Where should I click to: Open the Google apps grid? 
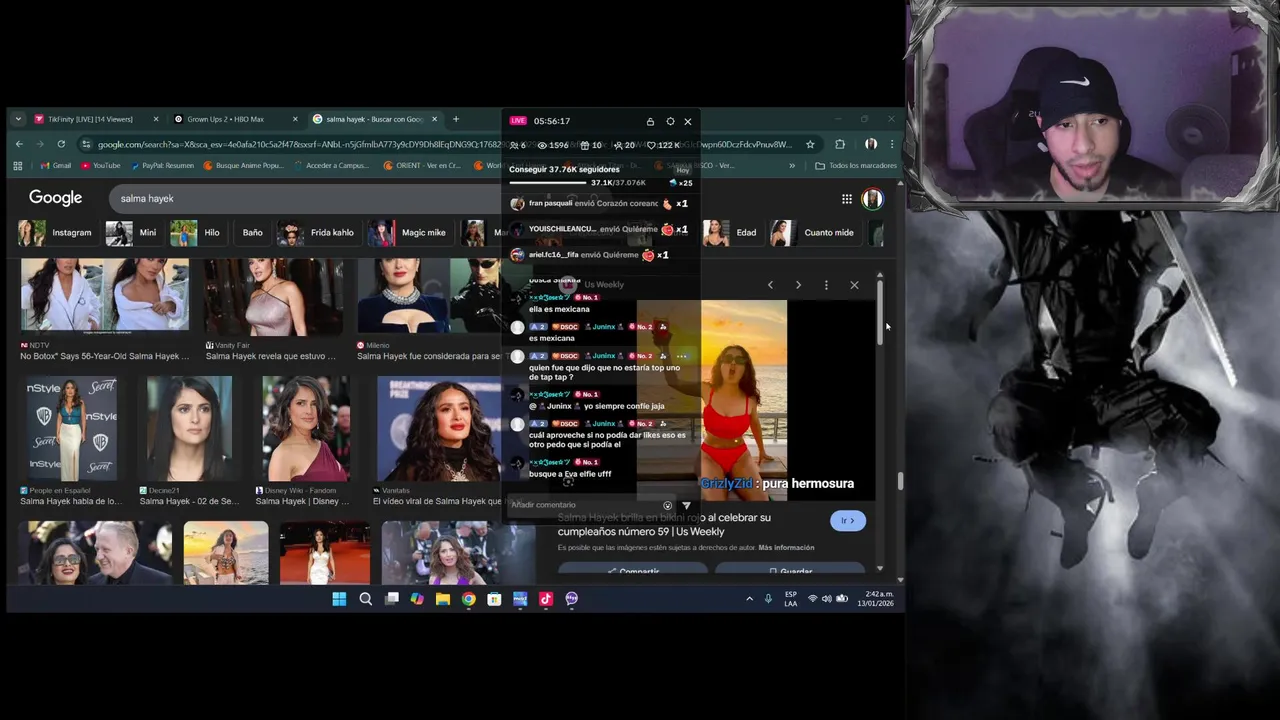point(846,199)
